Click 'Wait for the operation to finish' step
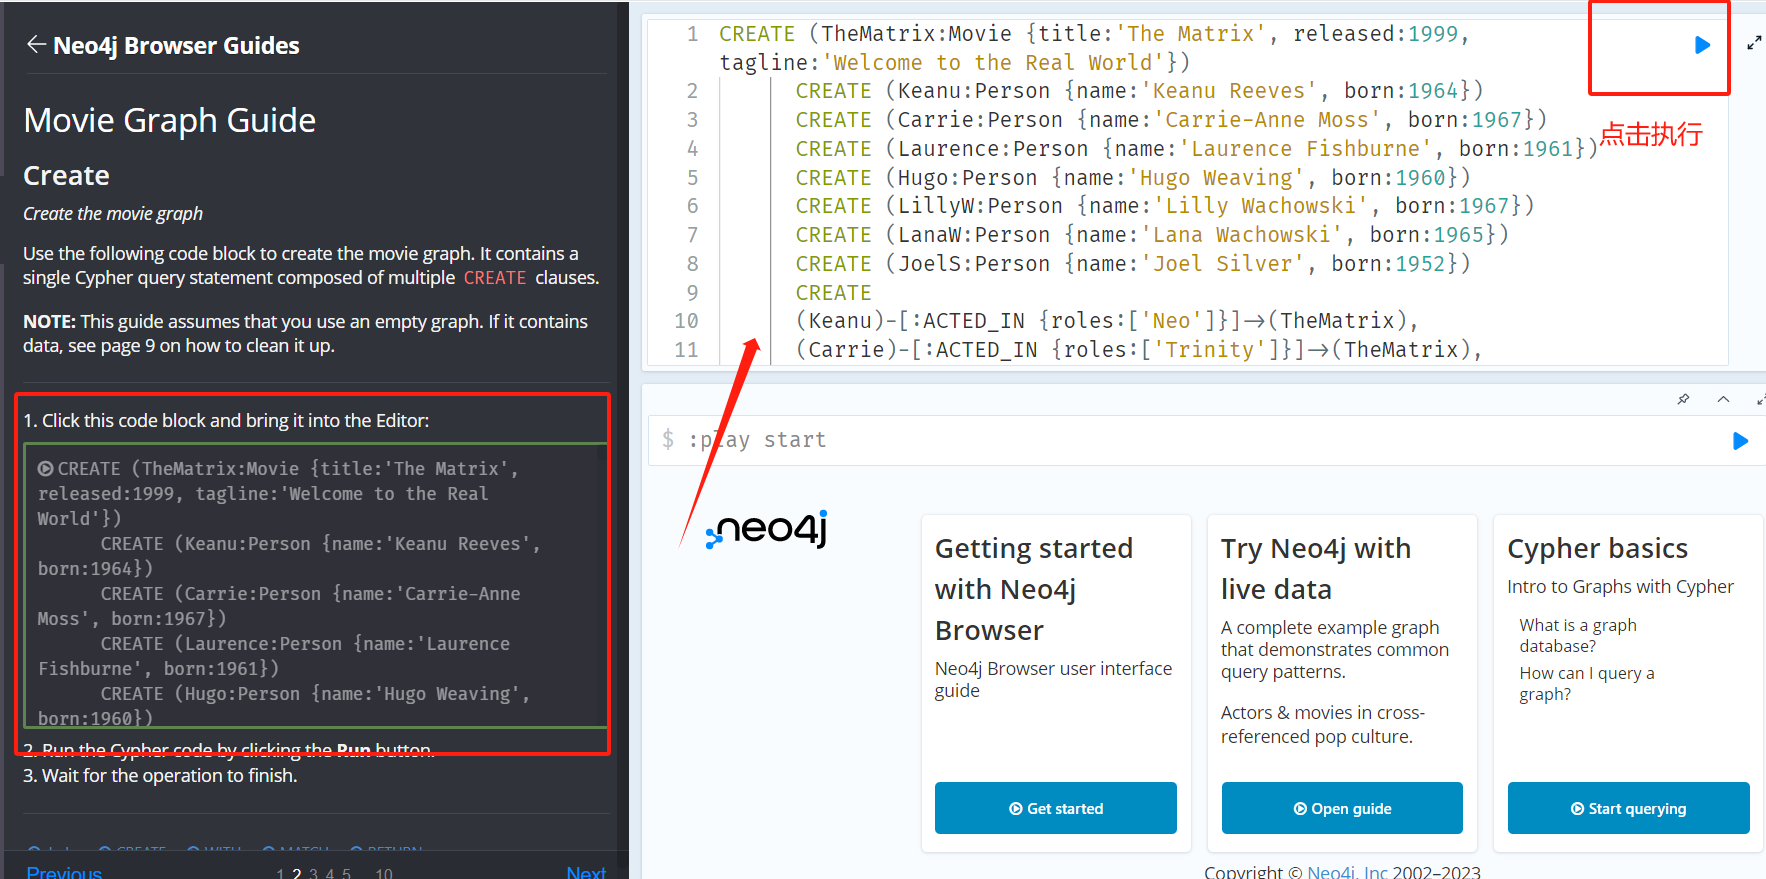The height and width of the screenshot is (879, 1766). click(160, 775)
